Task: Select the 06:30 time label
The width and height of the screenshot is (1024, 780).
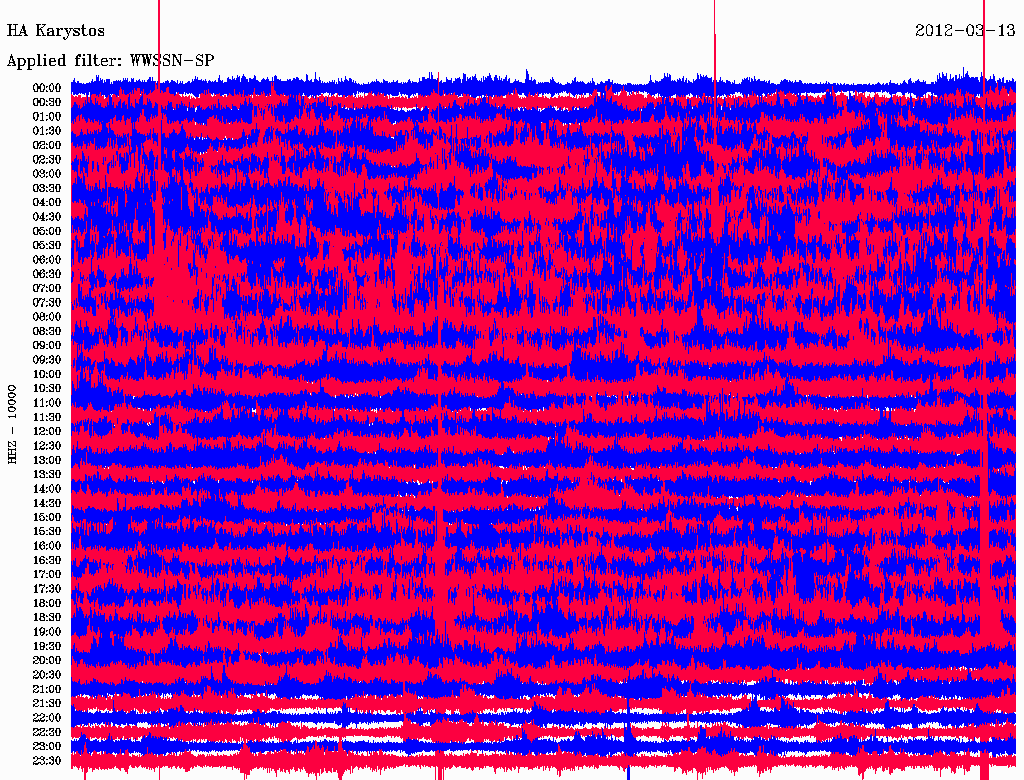Action: click(47, 274)
